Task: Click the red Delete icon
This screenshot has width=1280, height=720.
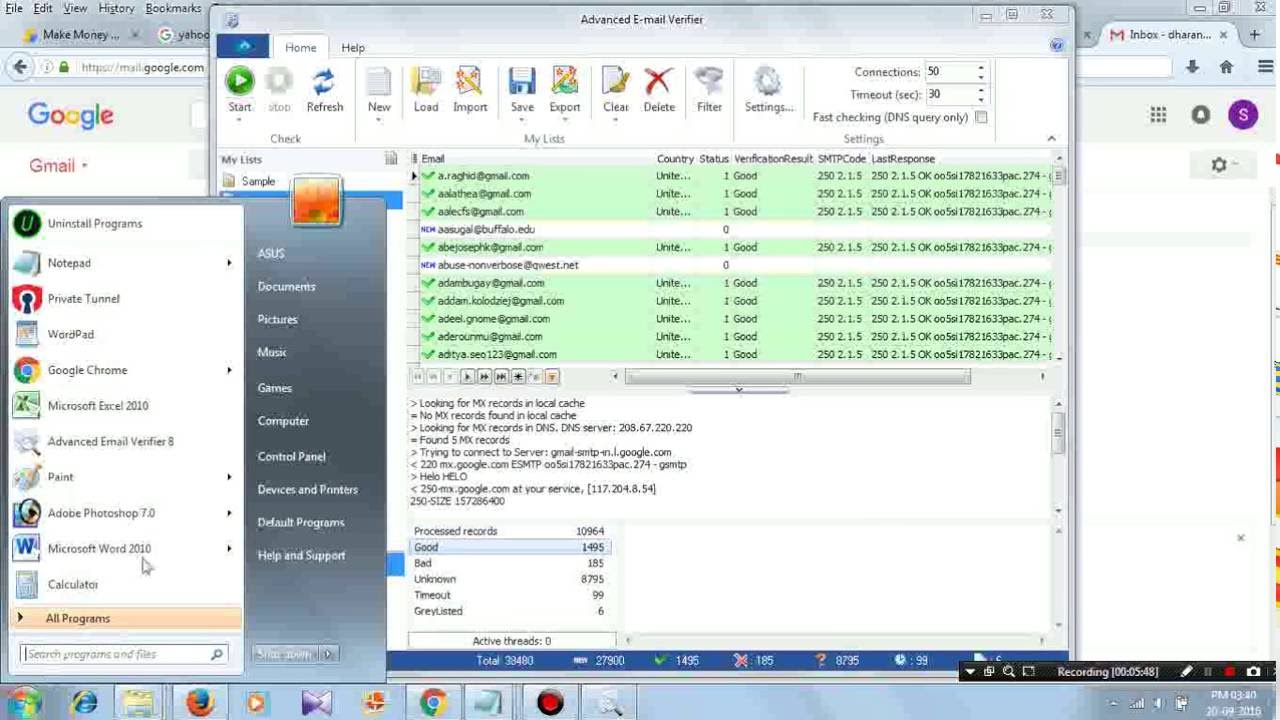Action: click(658, 82)
